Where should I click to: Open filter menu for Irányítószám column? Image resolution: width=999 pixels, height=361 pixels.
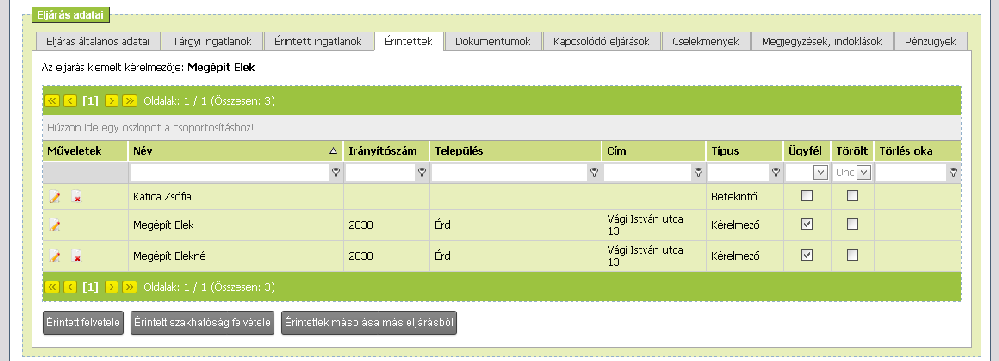pos(421,173)
